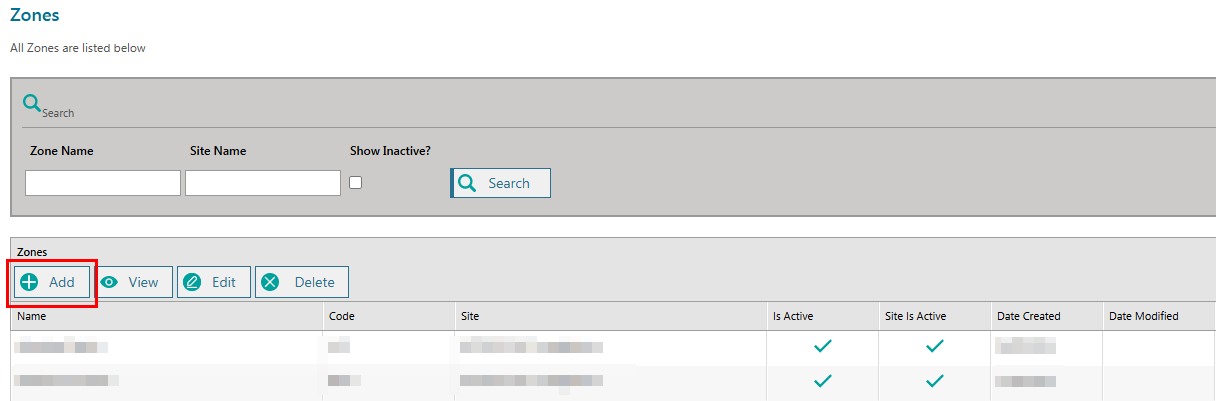Viewport: 1216px width, 401px height.
Task: Click the eye icon on View button
Action: point(110,282)
